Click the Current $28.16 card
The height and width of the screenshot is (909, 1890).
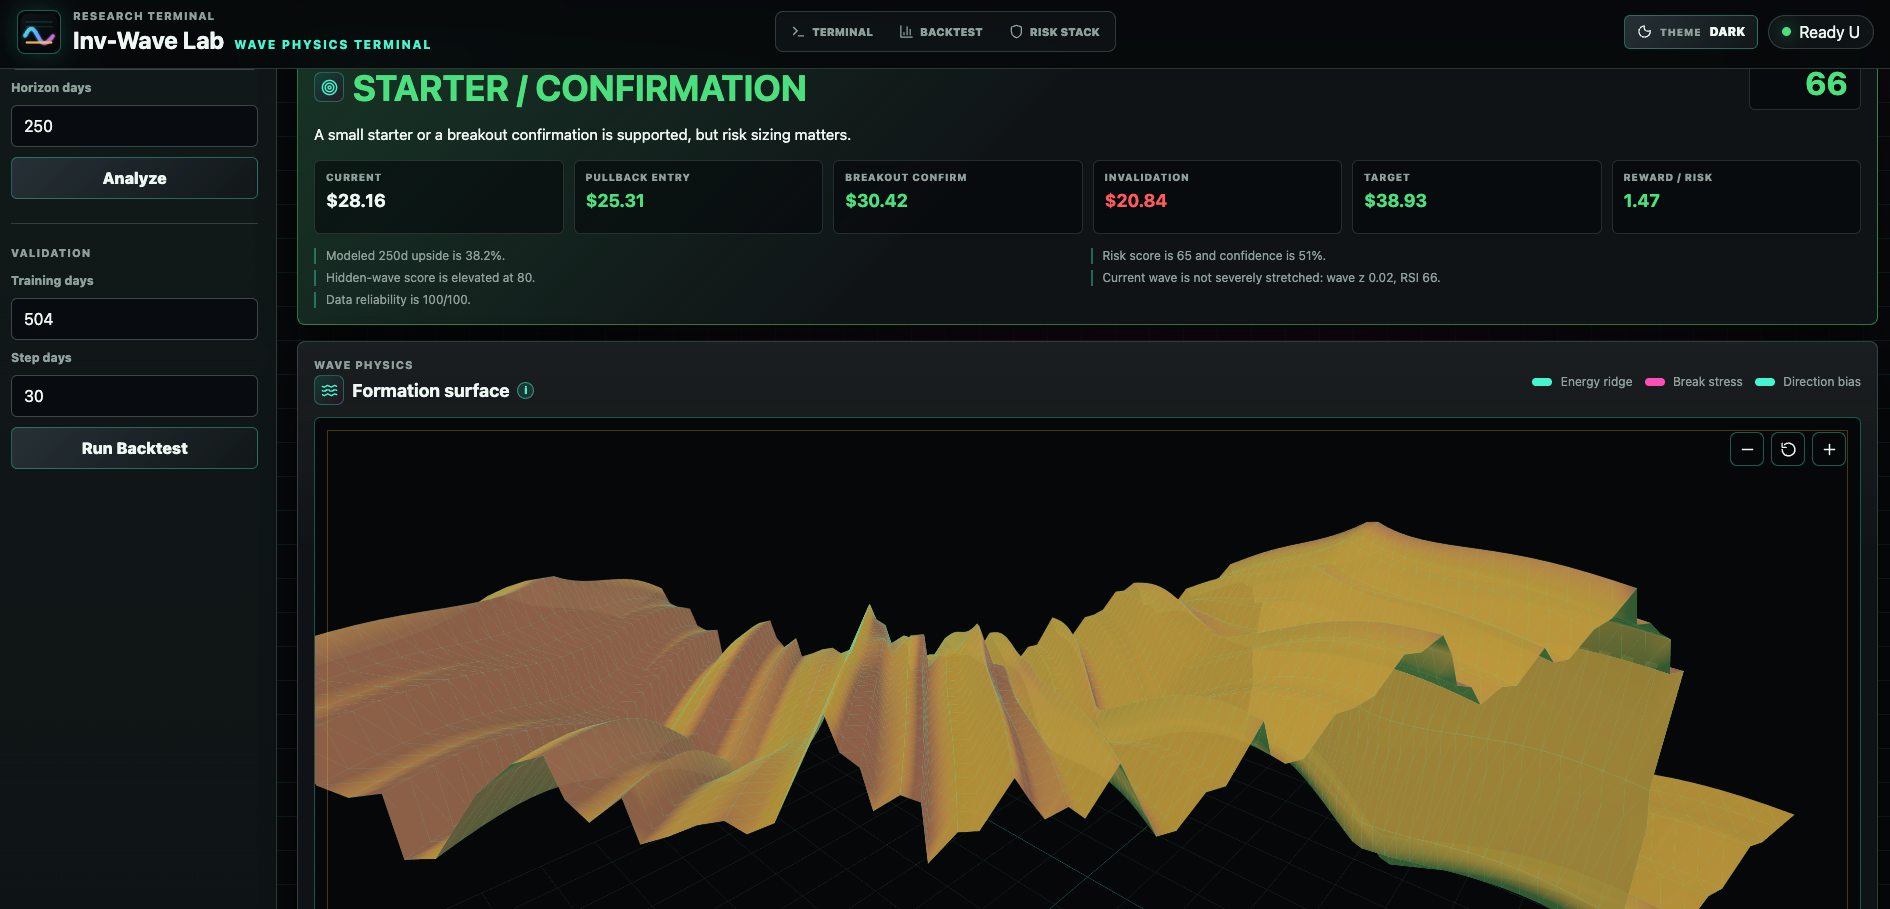point(439,197)
